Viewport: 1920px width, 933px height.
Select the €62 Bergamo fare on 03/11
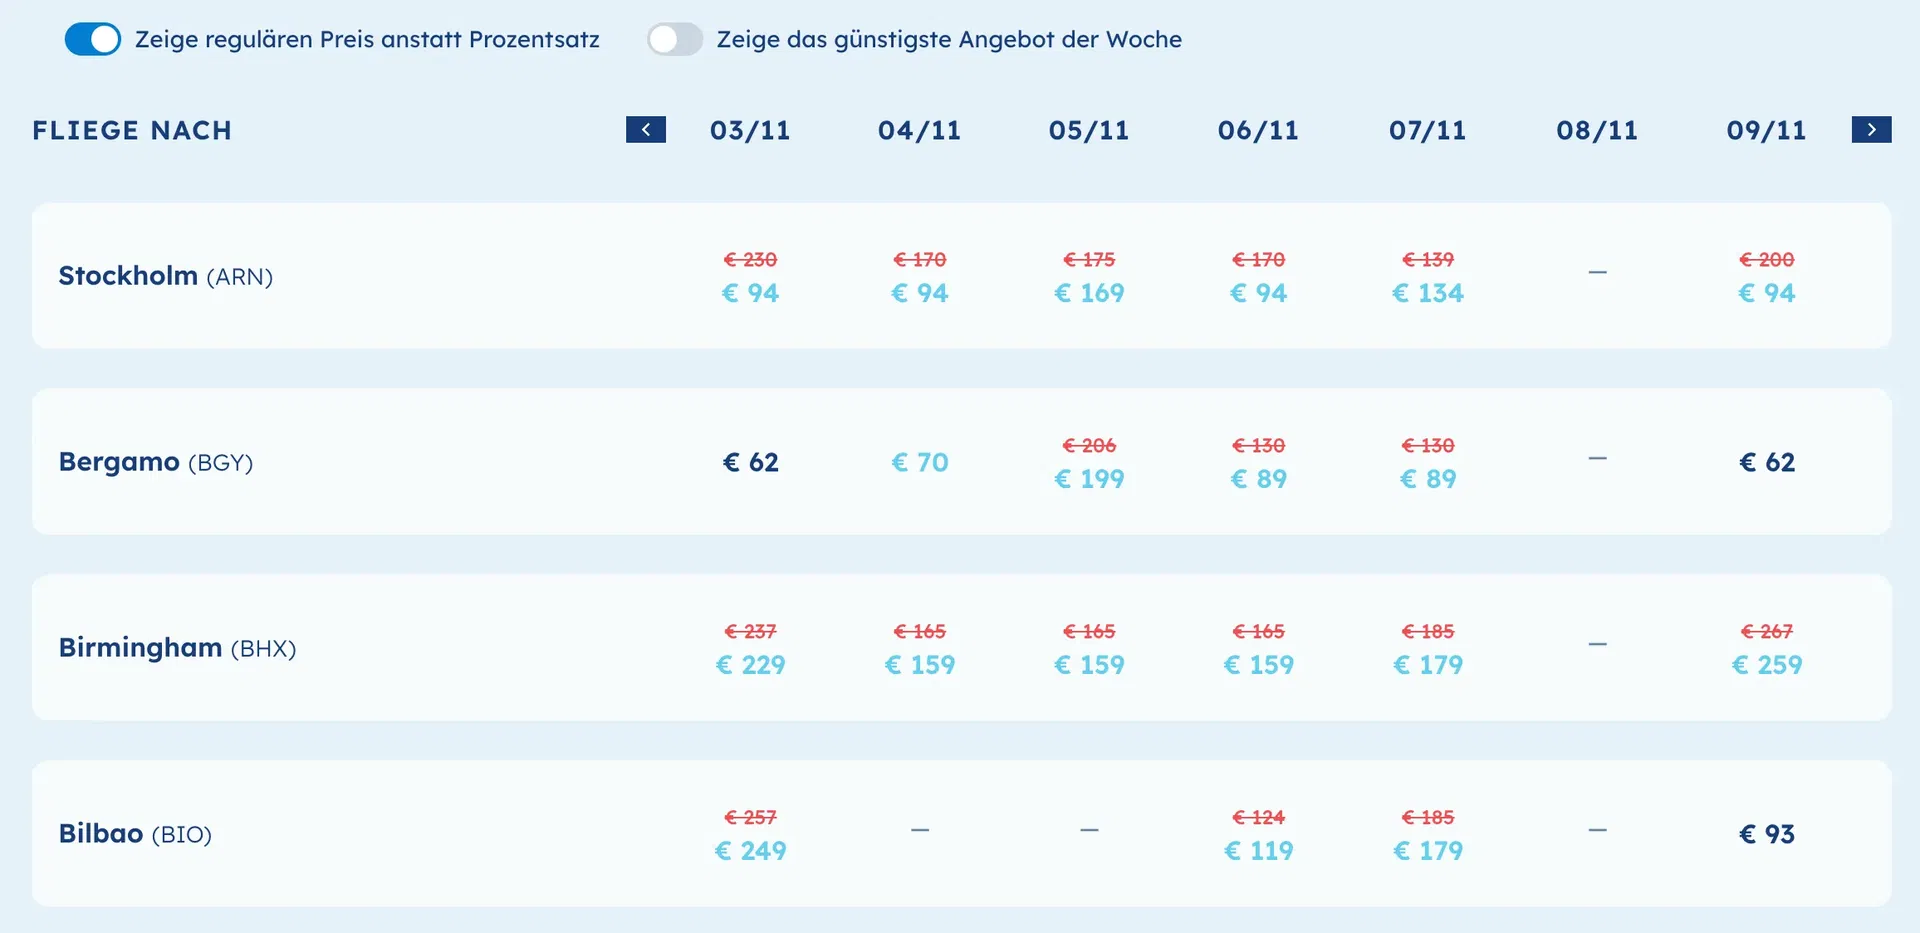pos(750,461)
